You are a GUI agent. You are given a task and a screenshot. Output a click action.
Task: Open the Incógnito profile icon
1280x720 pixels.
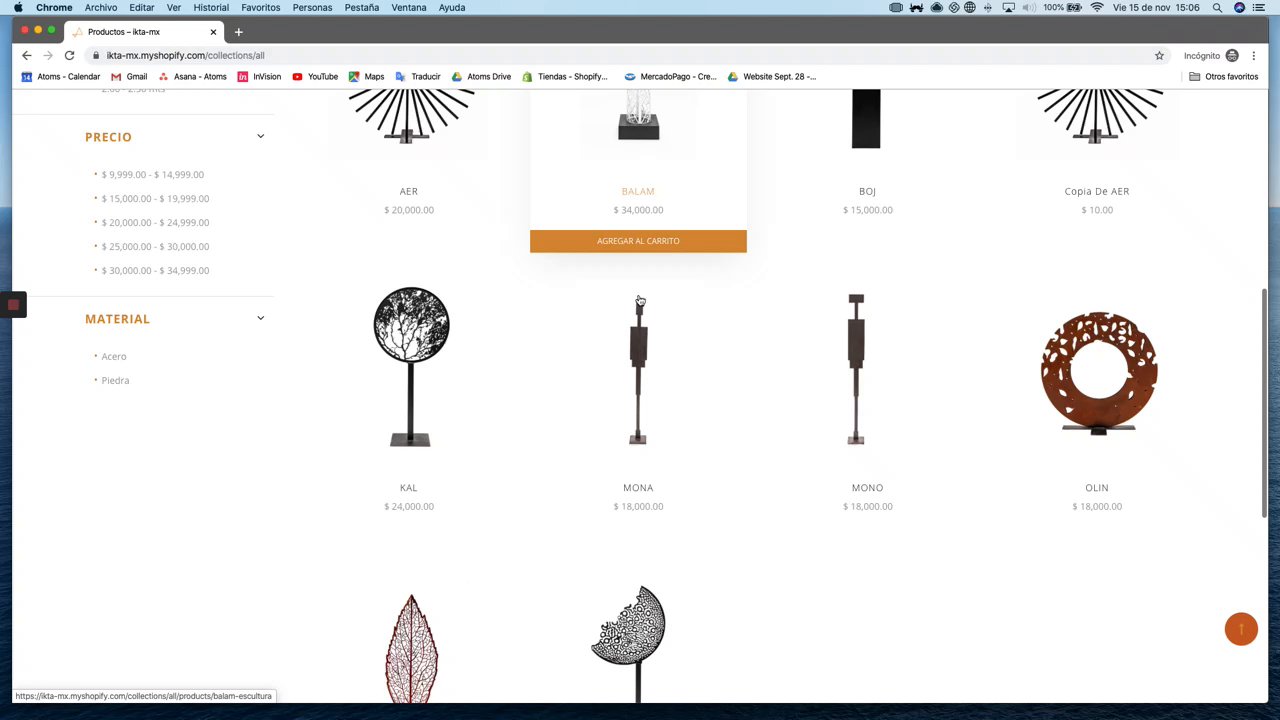click(1232, 55)
